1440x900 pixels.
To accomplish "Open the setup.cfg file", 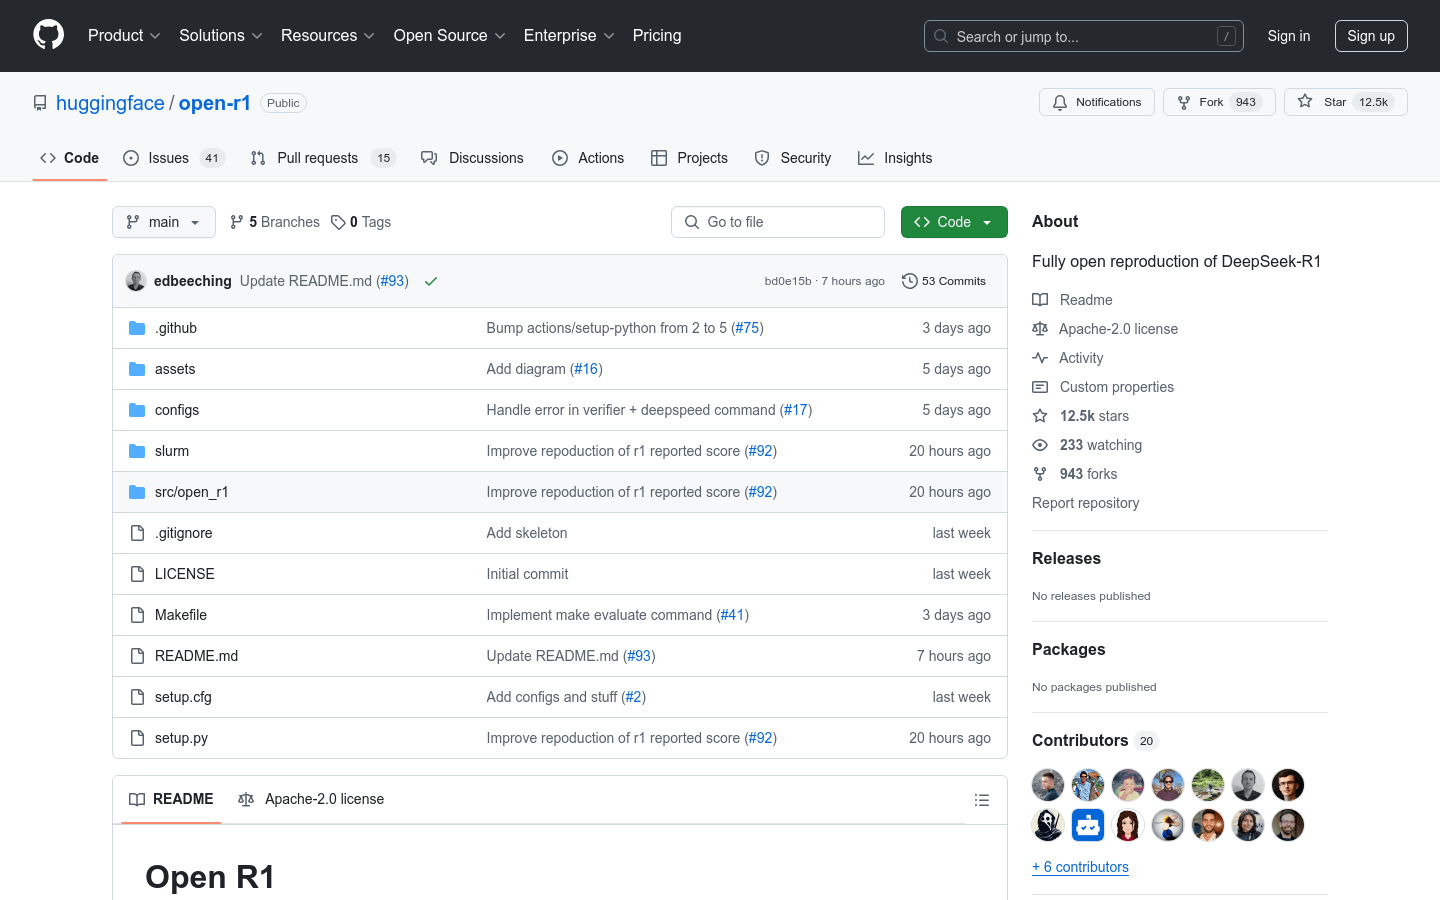I will 183,697.
